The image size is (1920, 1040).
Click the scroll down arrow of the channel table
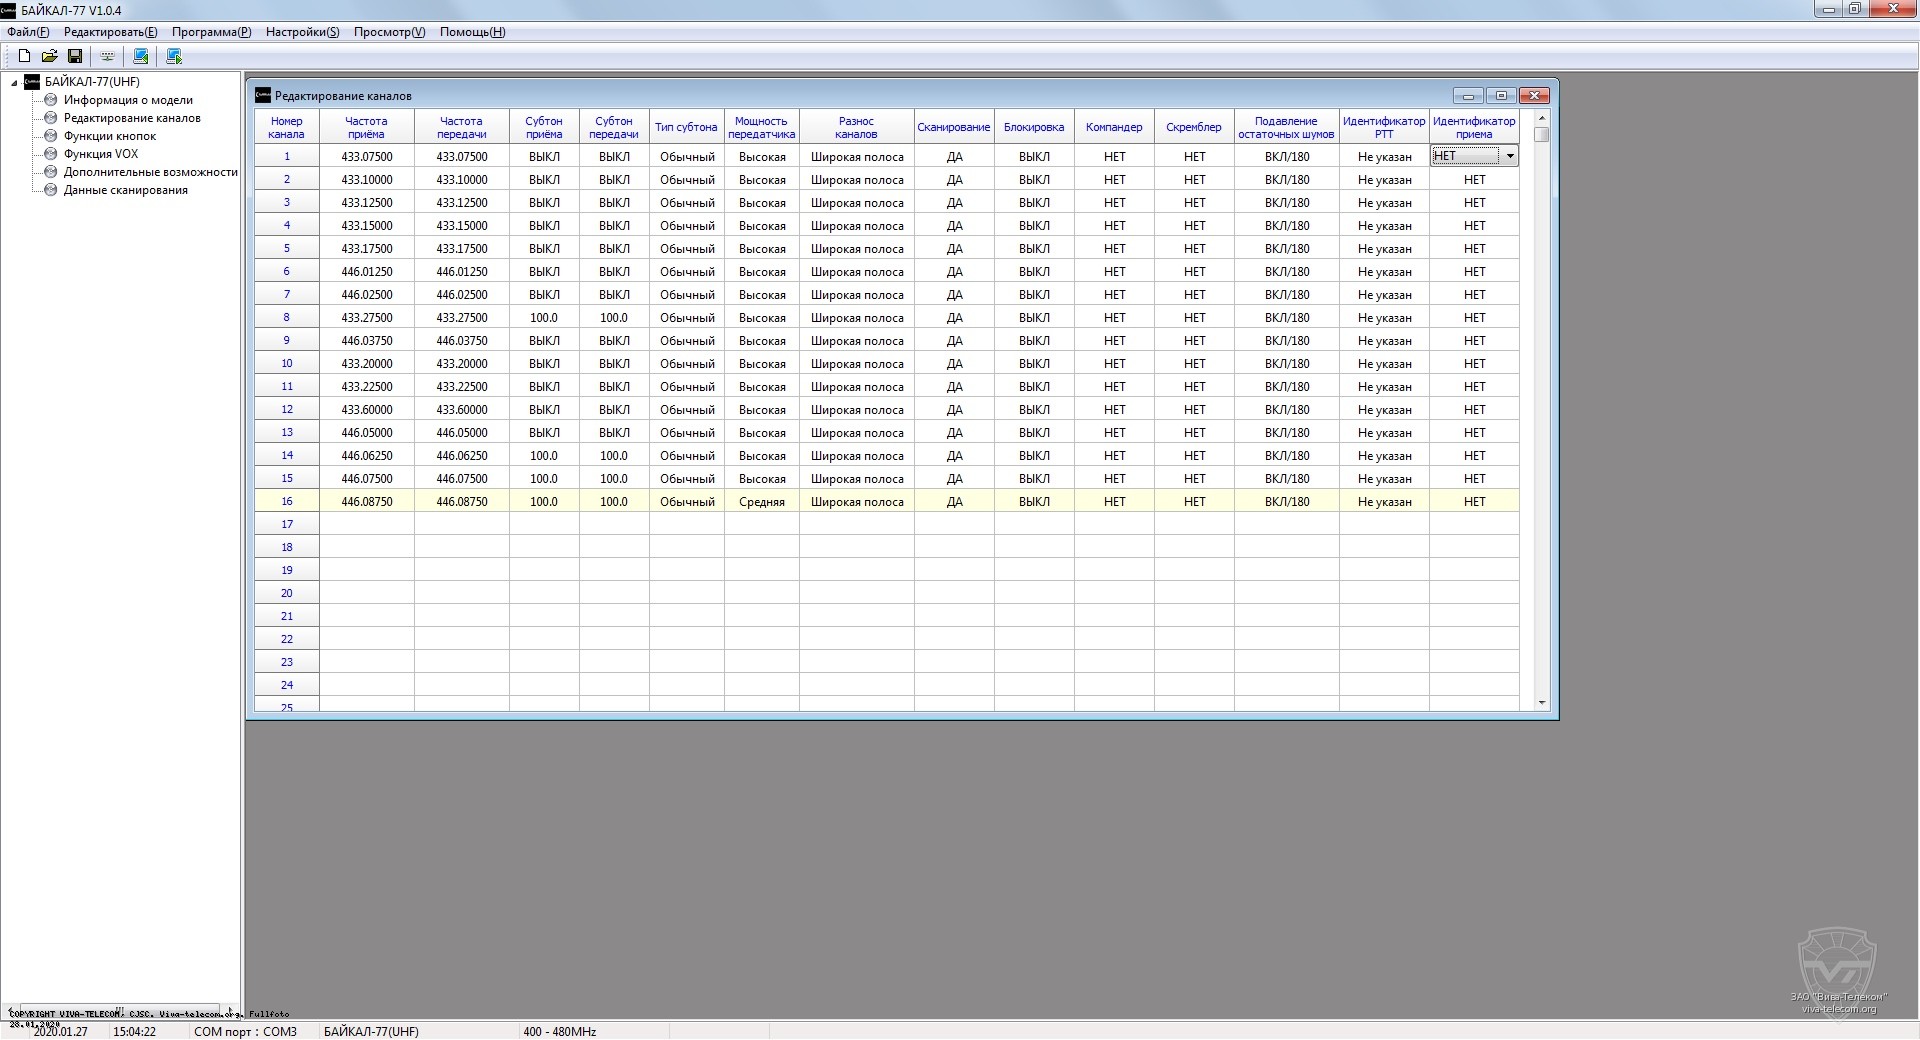tap(1541, 703)
